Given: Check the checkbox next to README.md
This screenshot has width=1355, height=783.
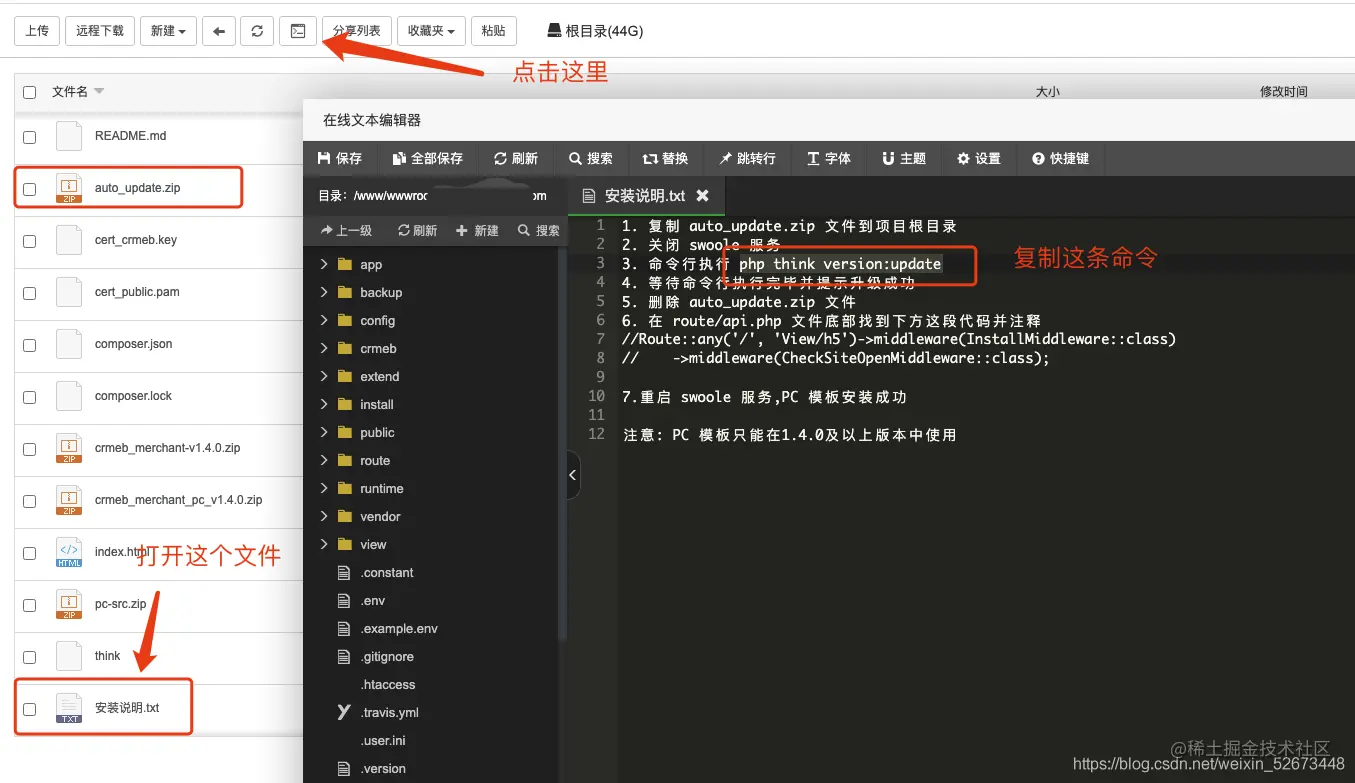Looking at the screenshot, I should (x=29, y=136).
